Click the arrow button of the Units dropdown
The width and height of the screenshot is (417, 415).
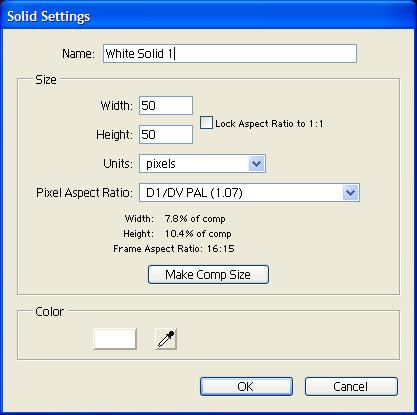(x=257, y=164)
